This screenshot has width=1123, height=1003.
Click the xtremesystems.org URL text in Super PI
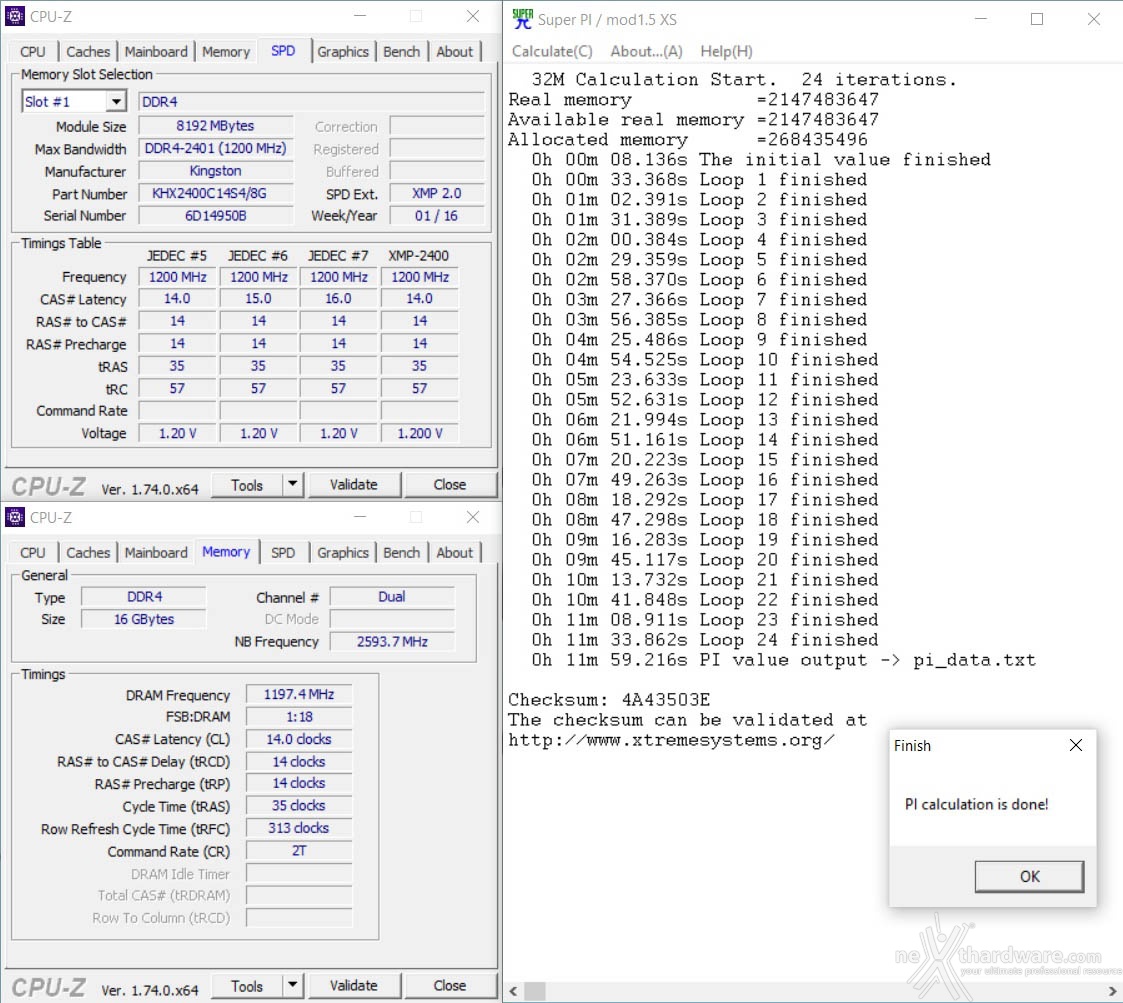click(x=671, y=740)
